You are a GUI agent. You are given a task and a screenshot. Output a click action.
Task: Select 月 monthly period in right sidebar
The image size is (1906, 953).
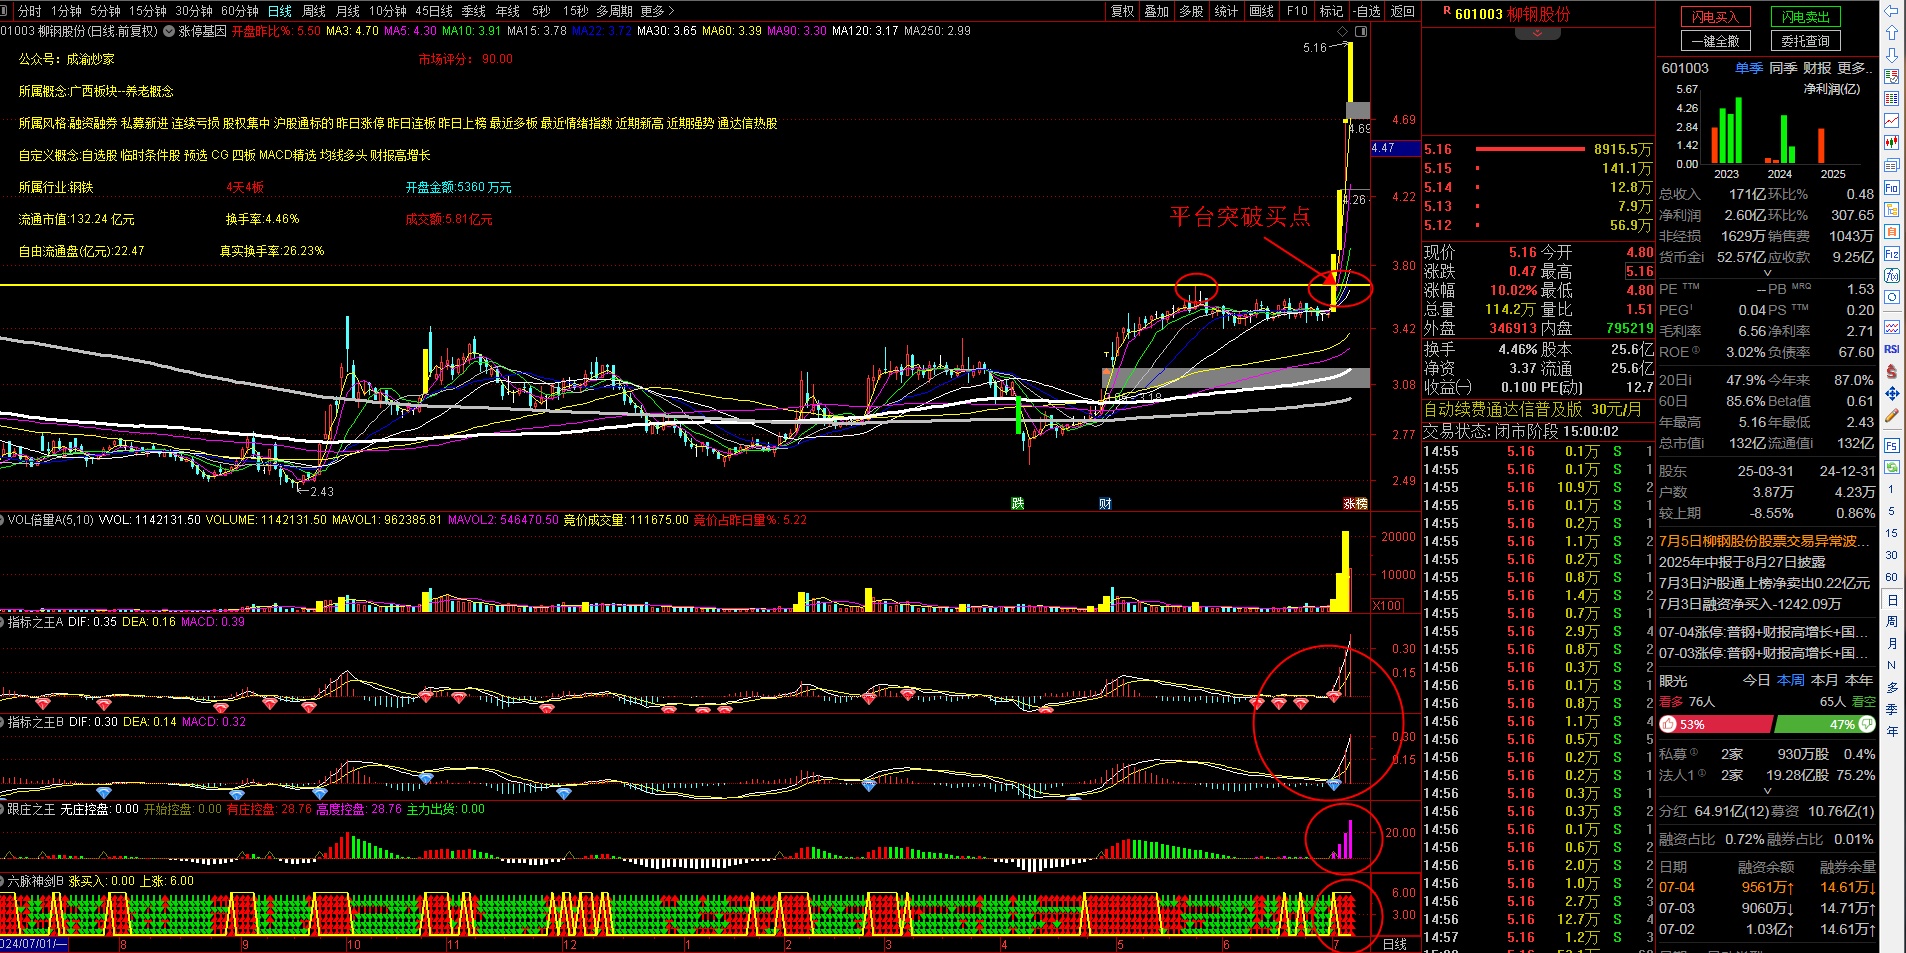[x=1891, y=643]
